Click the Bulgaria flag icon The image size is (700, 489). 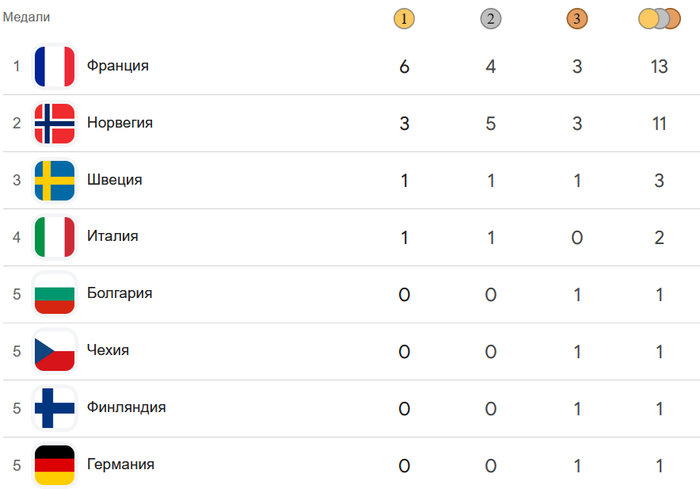[55, 294]
